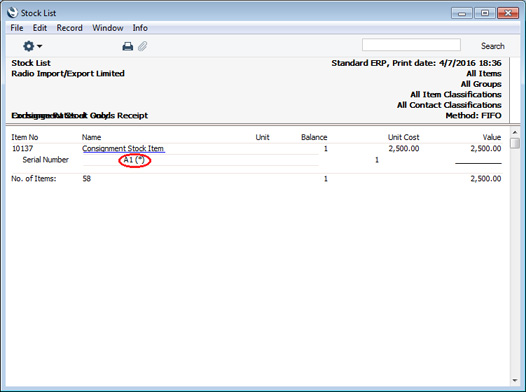Viewport: 526px width, 392px height.
Task: Click the Stock List window app icon
Action: click(x=12, y=12)
